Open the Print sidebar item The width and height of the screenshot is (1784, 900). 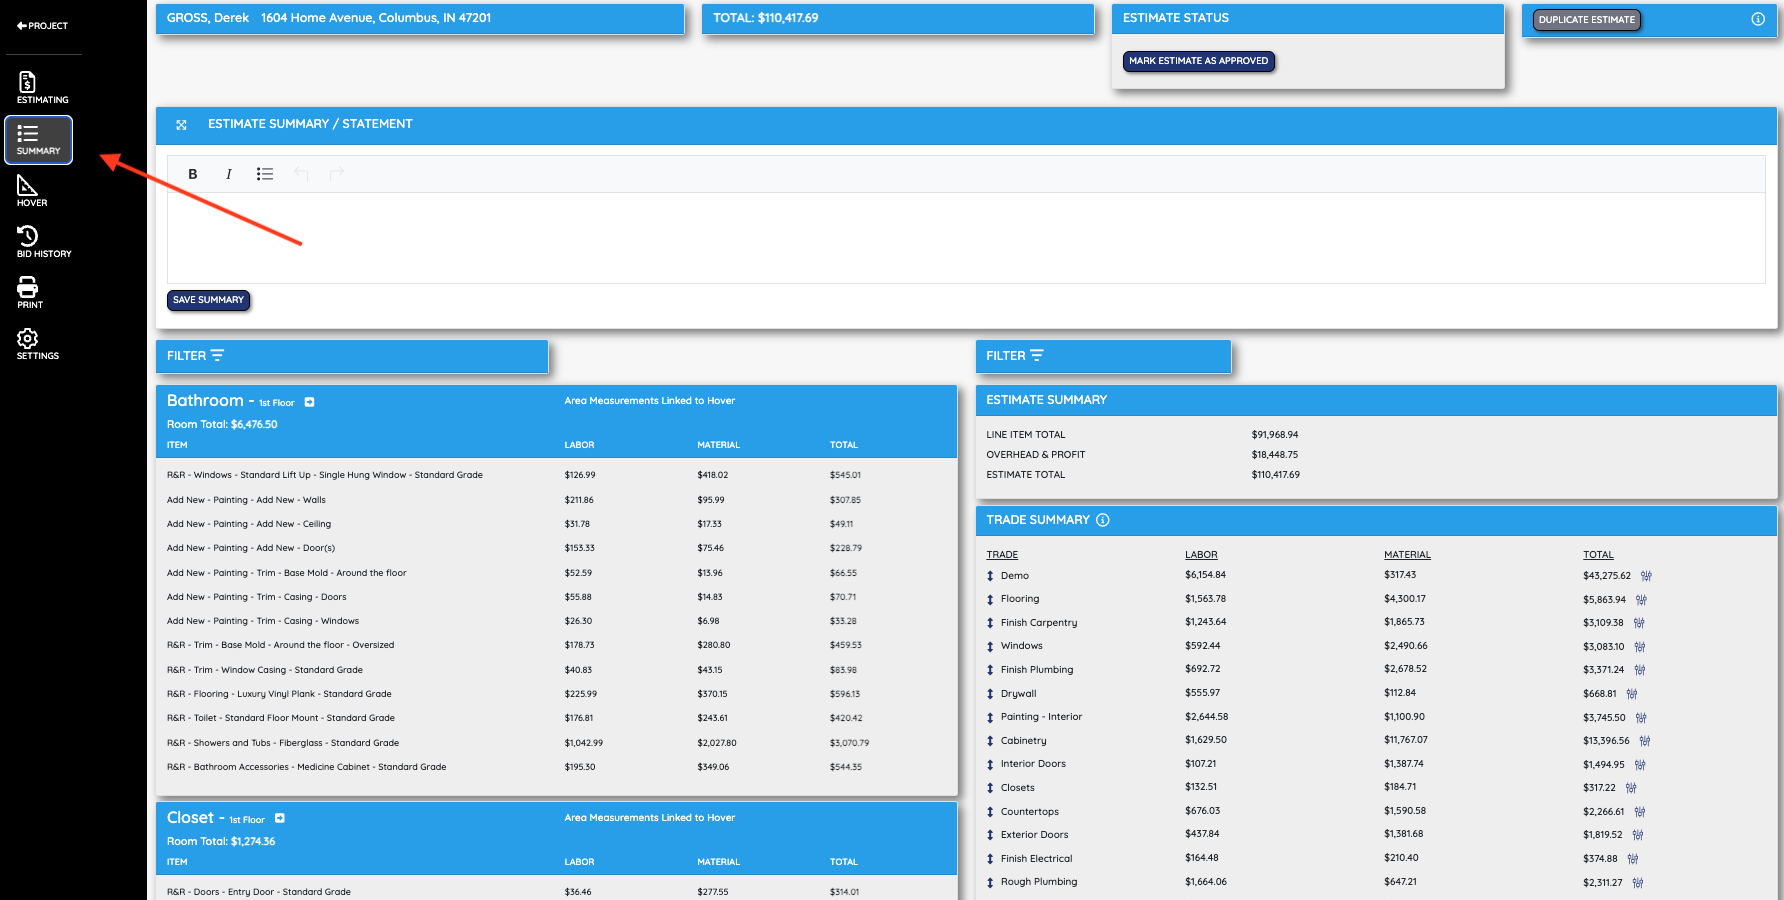30,293
